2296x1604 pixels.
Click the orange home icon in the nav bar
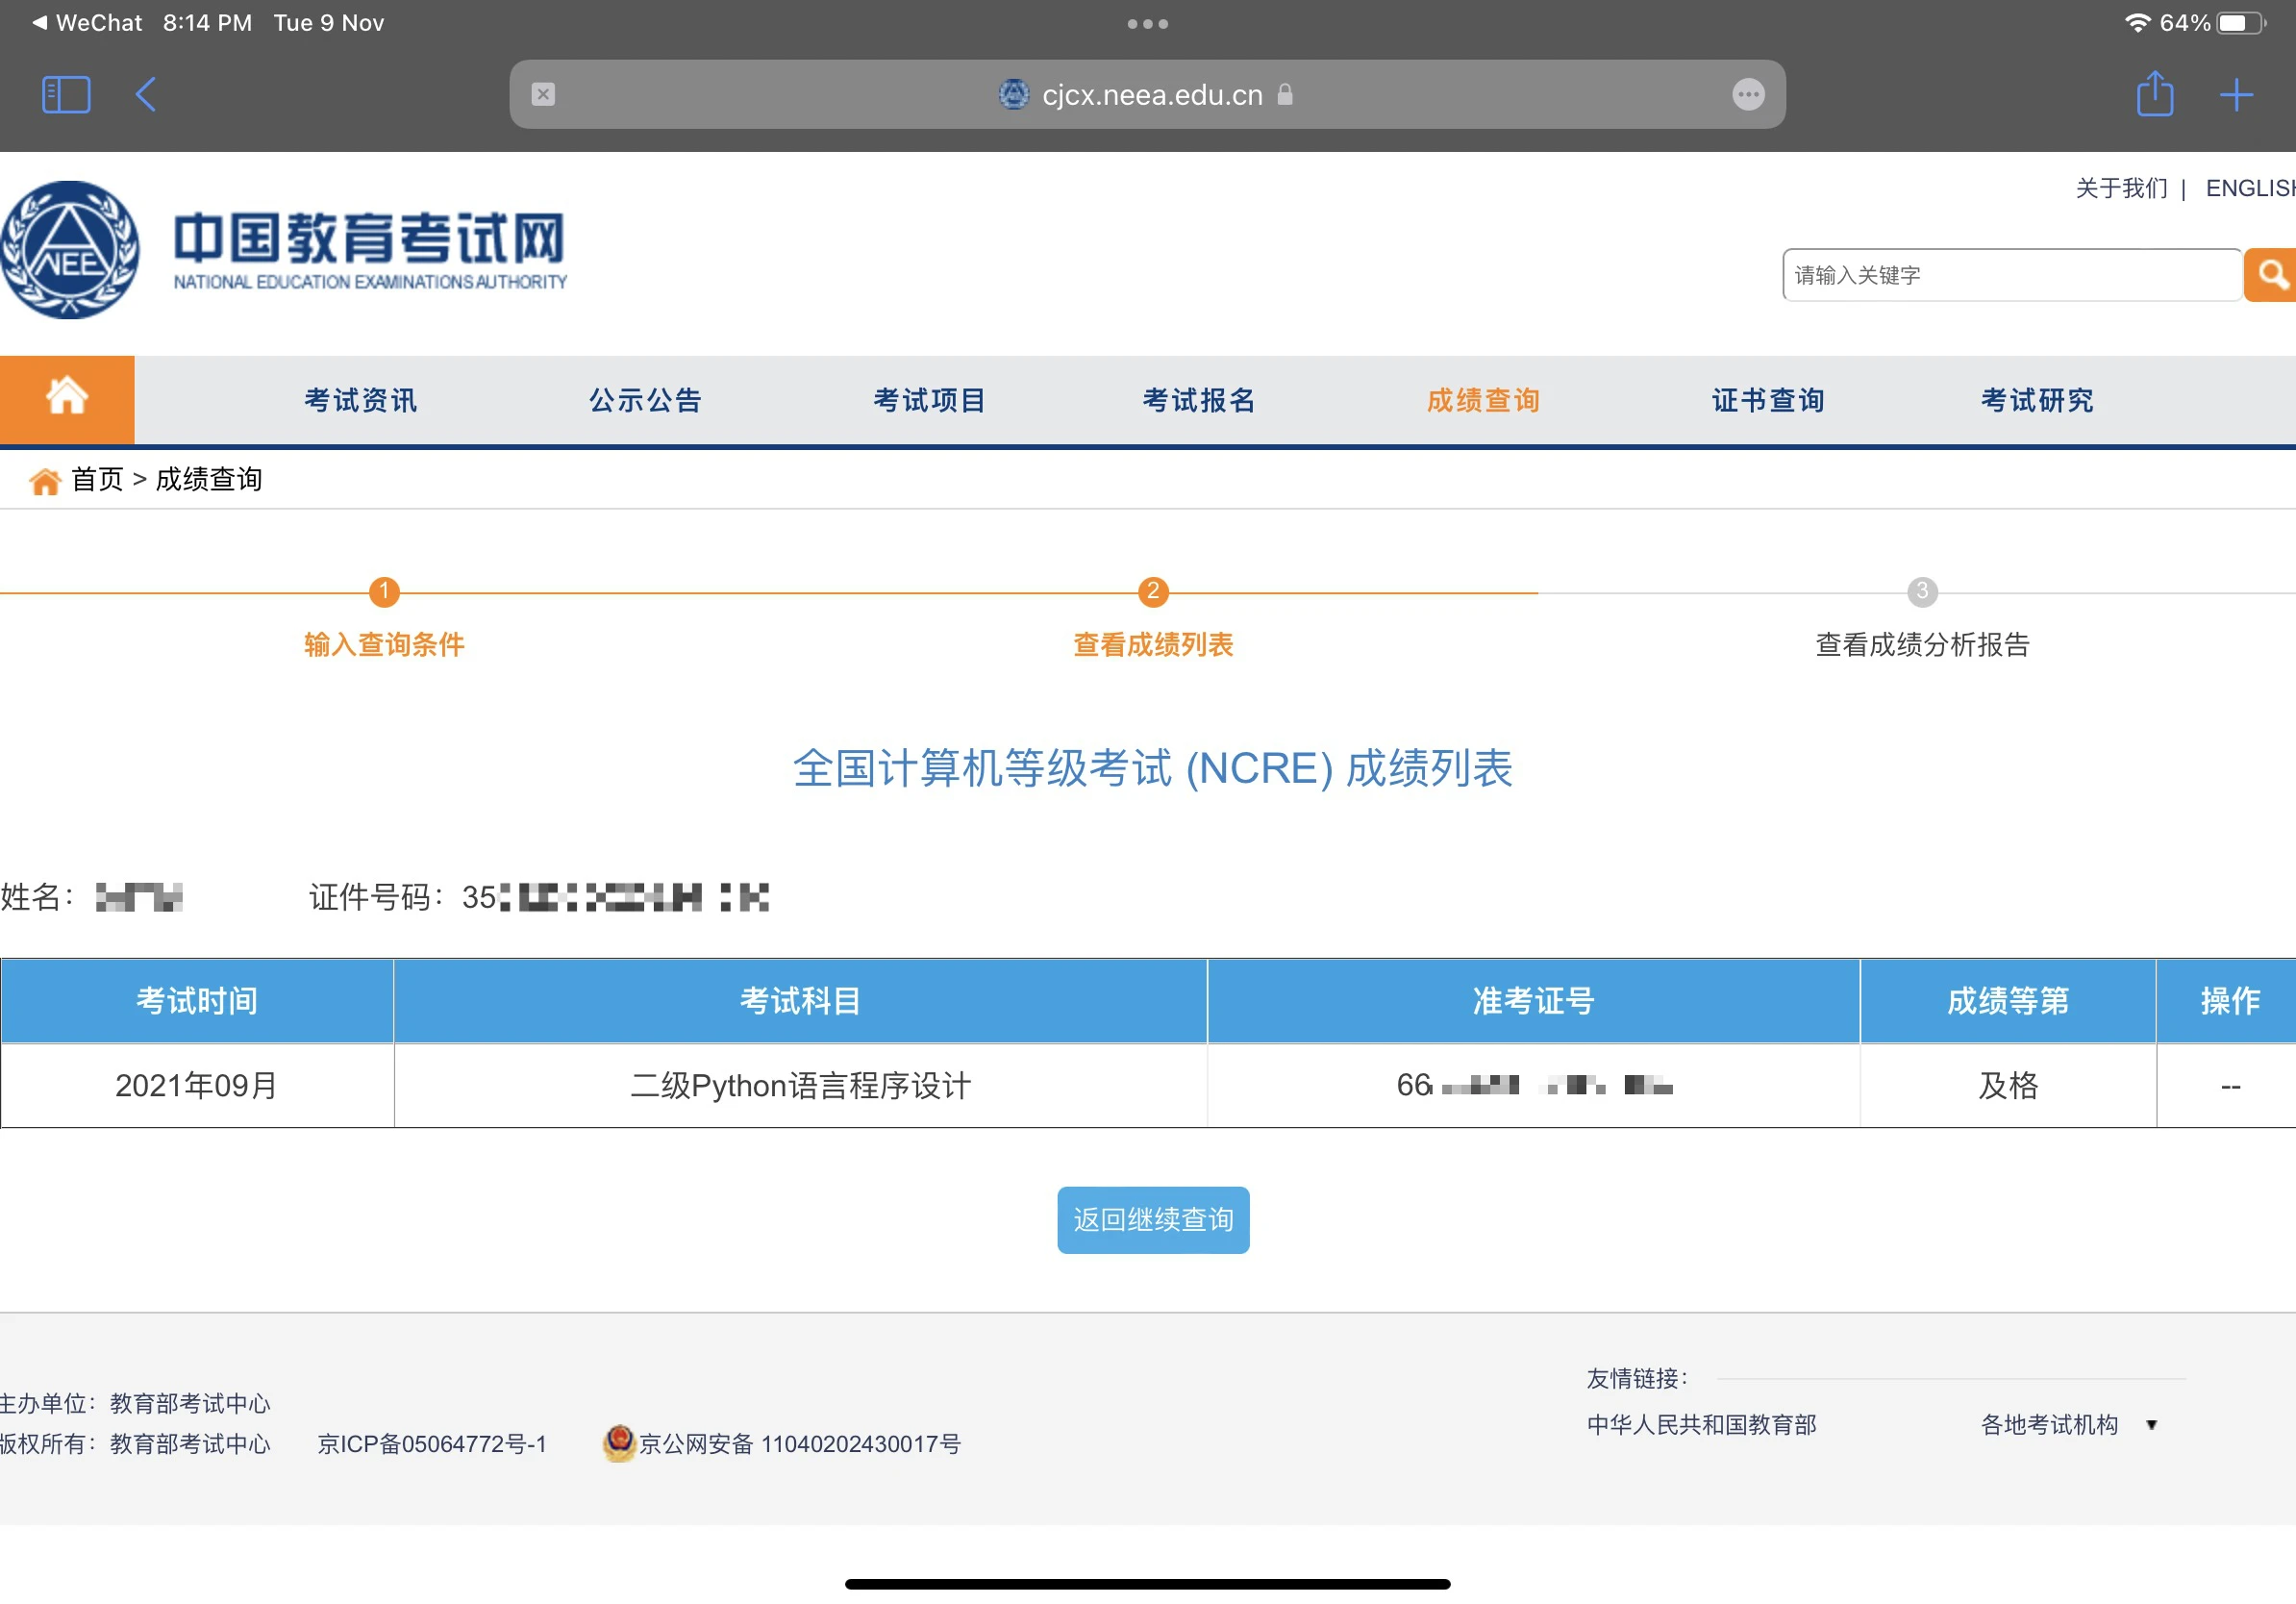67,399
